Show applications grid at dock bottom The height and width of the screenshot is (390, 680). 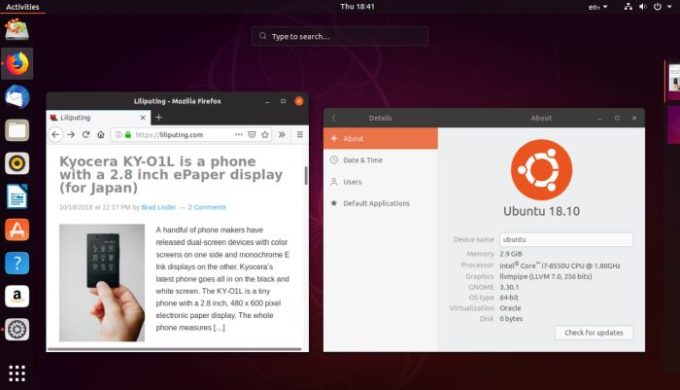[17, 373]
